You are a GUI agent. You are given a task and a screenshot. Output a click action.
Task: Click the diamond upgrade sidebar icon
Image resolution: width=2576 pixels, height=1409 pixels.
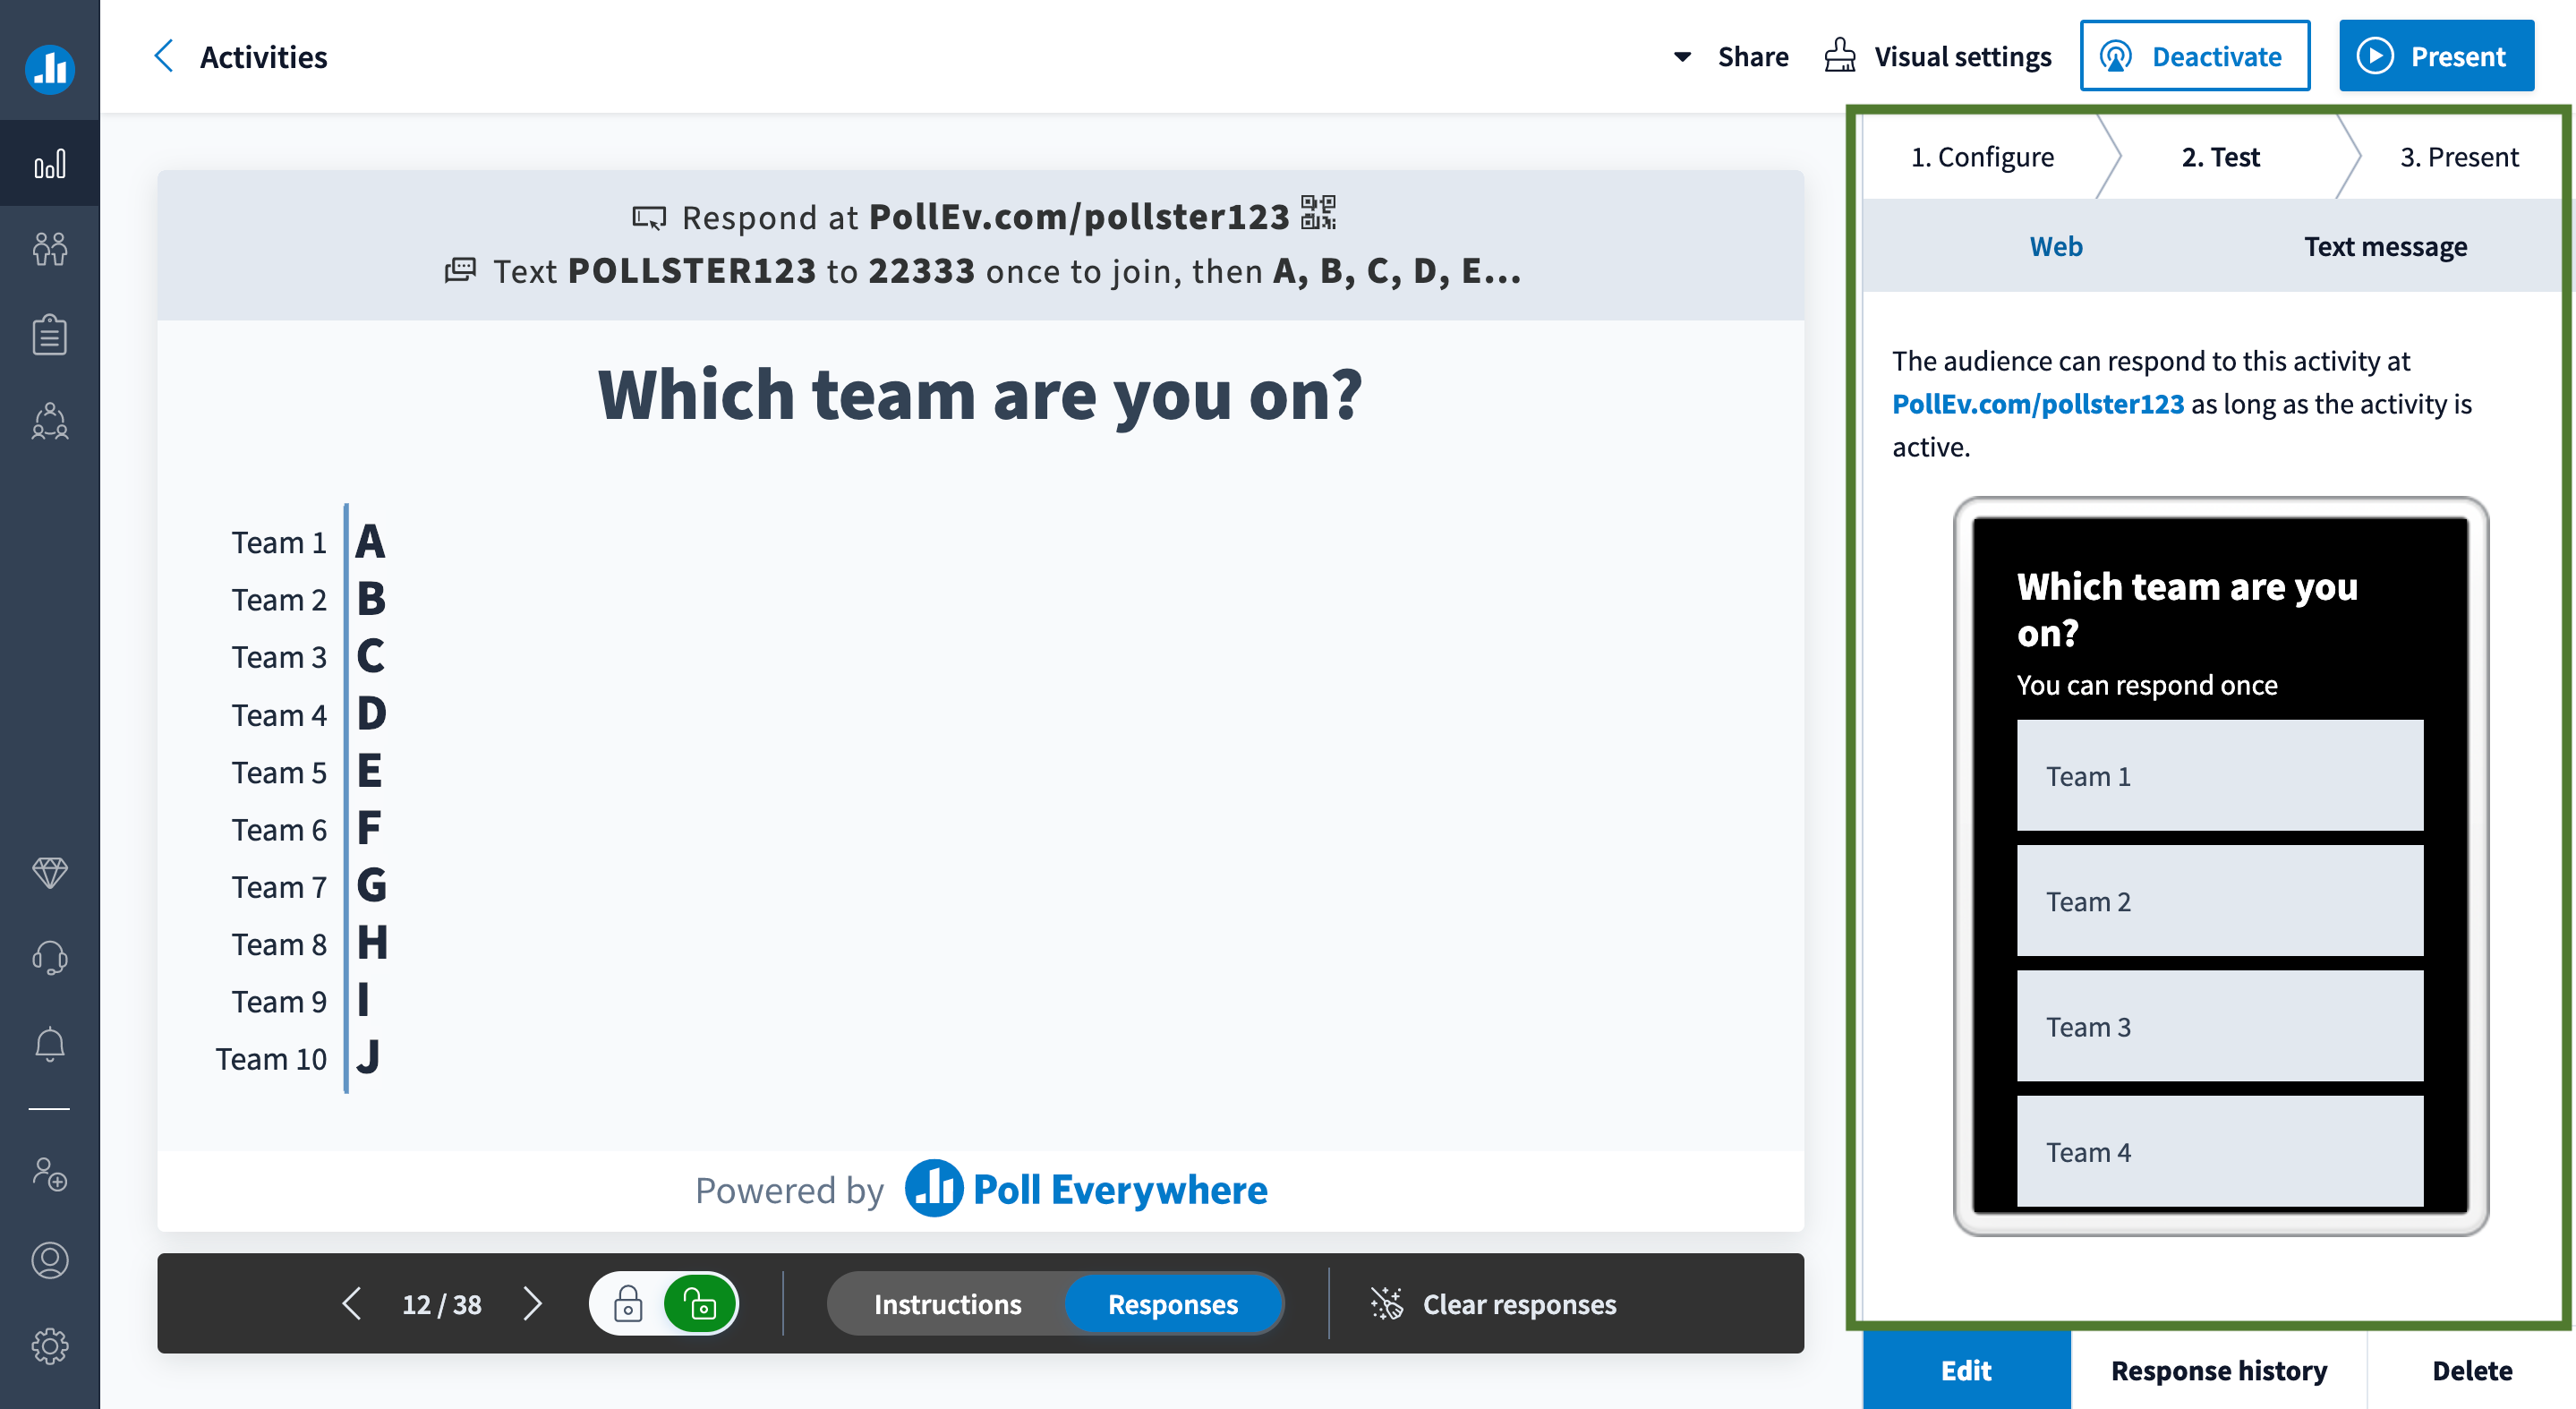[50, 872]
